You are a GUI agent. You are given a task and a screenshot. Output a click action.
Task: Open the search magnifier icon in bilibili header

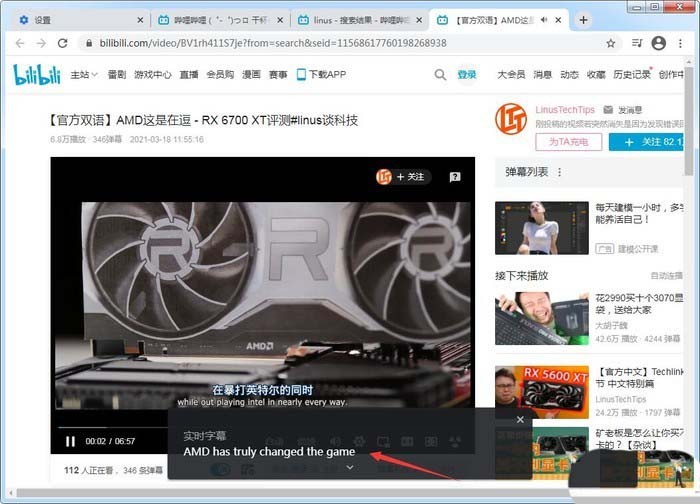pyautogui.click(x=440, y=74)
